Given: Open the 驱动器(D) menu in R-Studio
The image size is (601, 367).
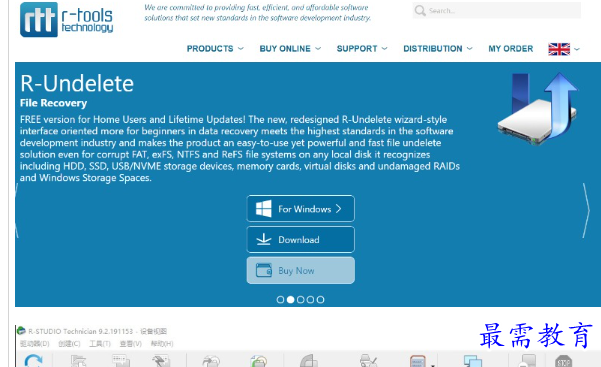Looking at the screenshot, I should click(34, 344).
